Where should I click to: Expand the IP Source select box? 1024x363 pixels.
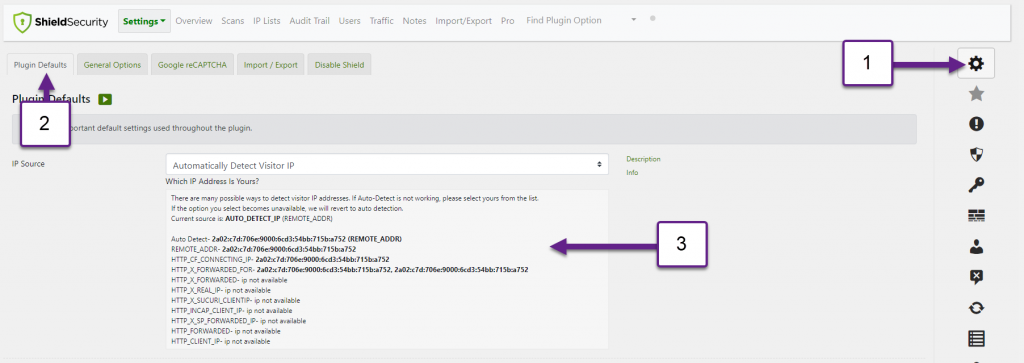[387, 165]
